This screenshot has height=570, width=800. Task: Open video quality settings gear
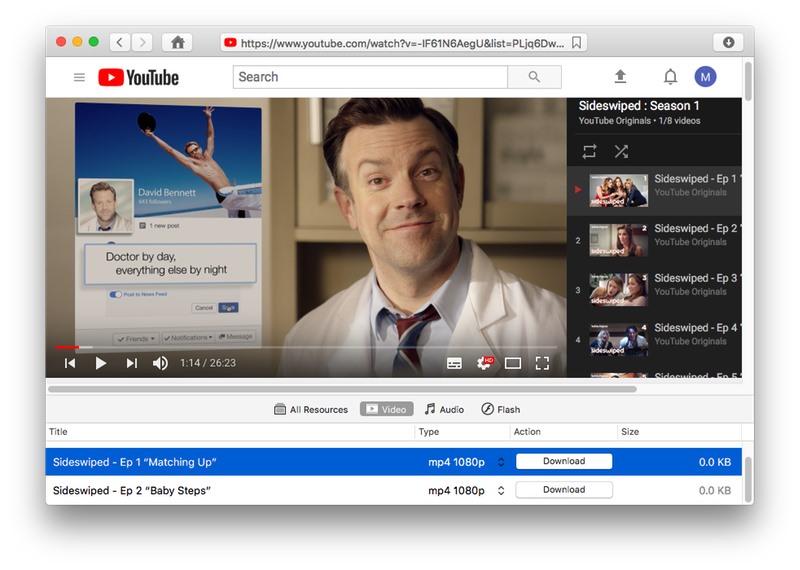[484, 363]
